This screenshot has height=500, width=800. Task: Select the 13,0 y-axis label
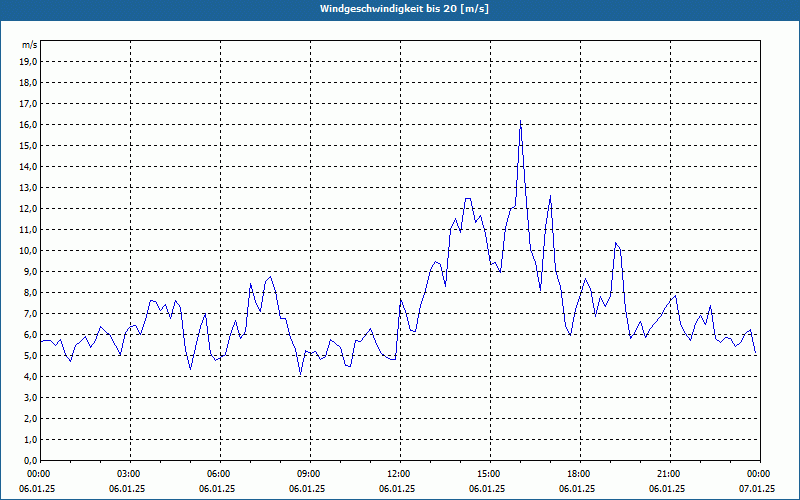point(28,188)
